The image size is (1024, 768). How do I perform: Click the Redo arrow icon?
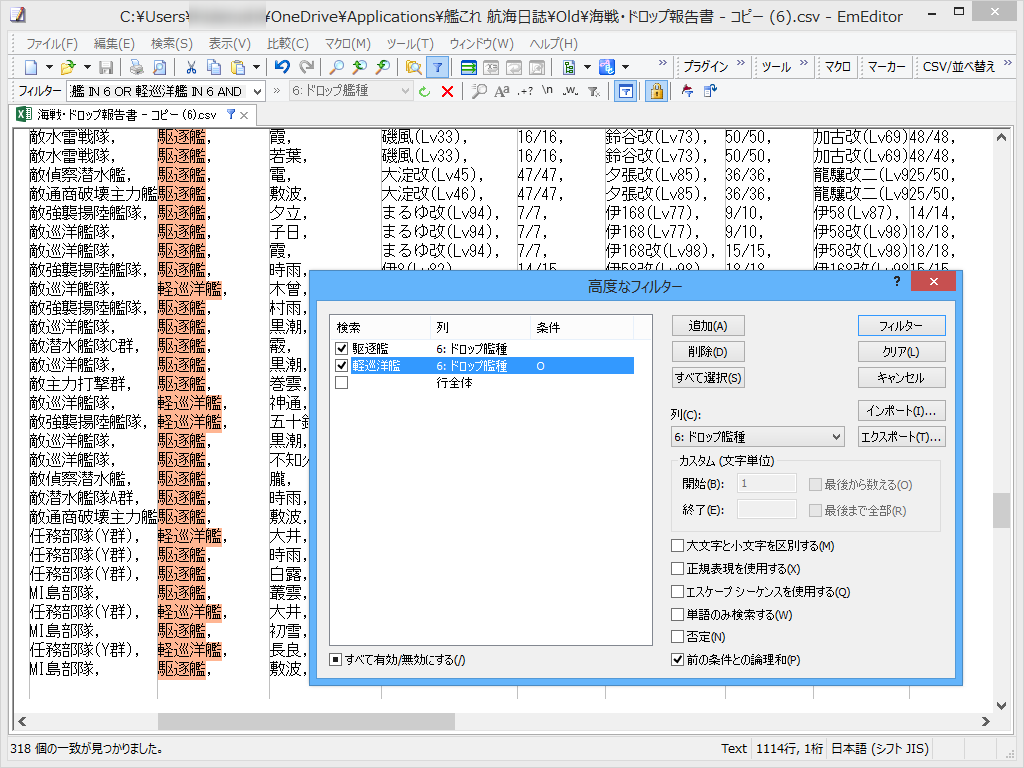pos(306,67)
